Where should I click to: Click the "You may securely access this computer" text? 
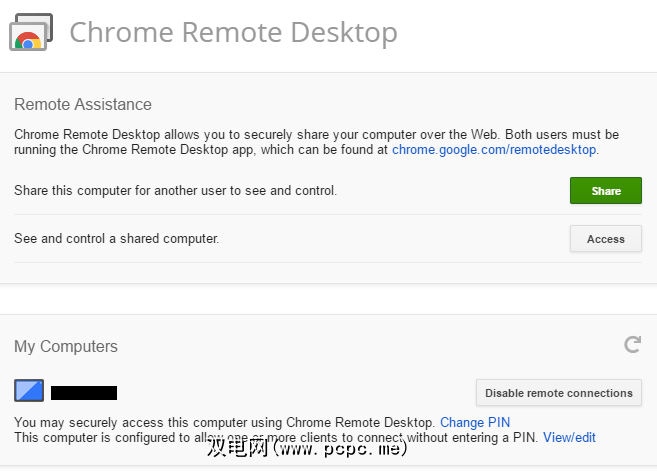(224, 423)
